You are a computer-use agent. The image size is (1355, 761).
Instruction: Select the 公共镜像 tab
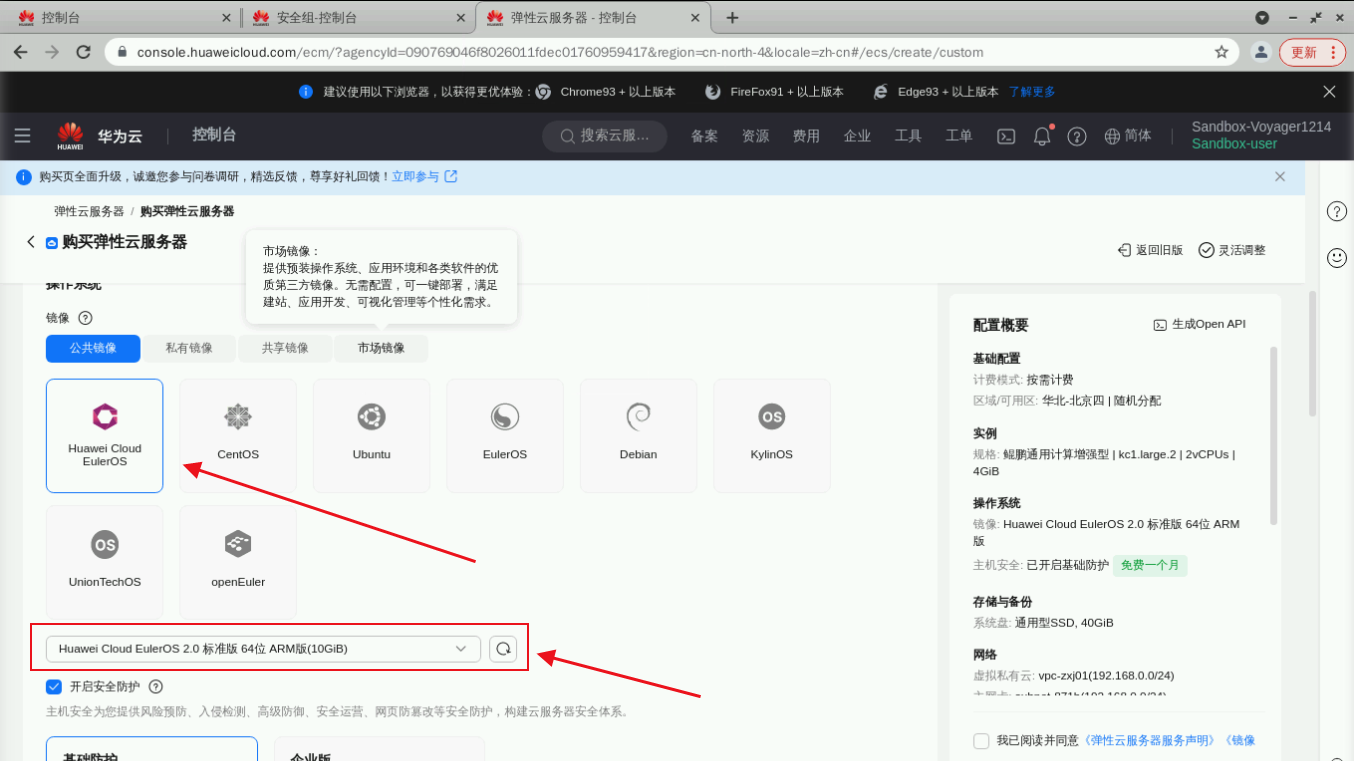click(93, 348)
